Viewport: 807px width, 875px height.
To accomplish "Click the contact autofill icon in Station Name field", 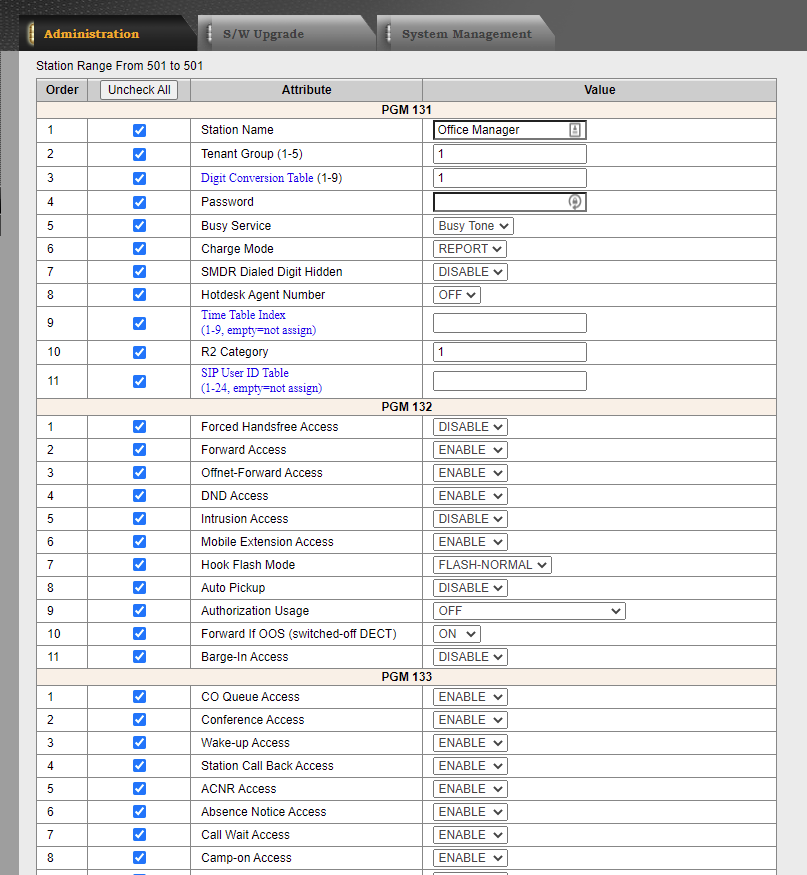I will 575,130.
